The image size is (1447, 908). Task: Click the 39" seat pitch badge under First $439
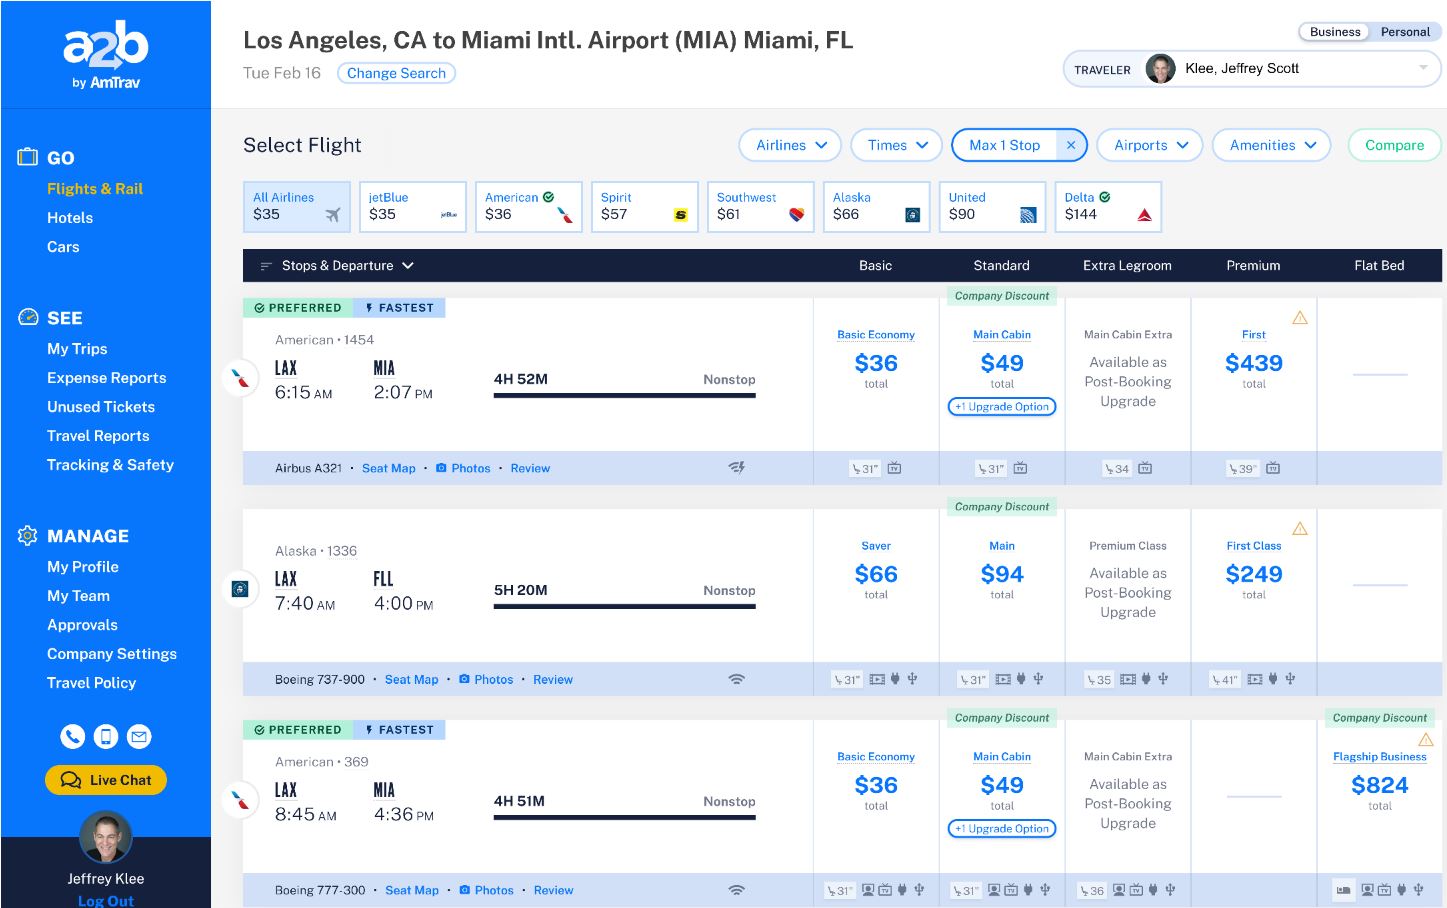[x=1243, y=468]
